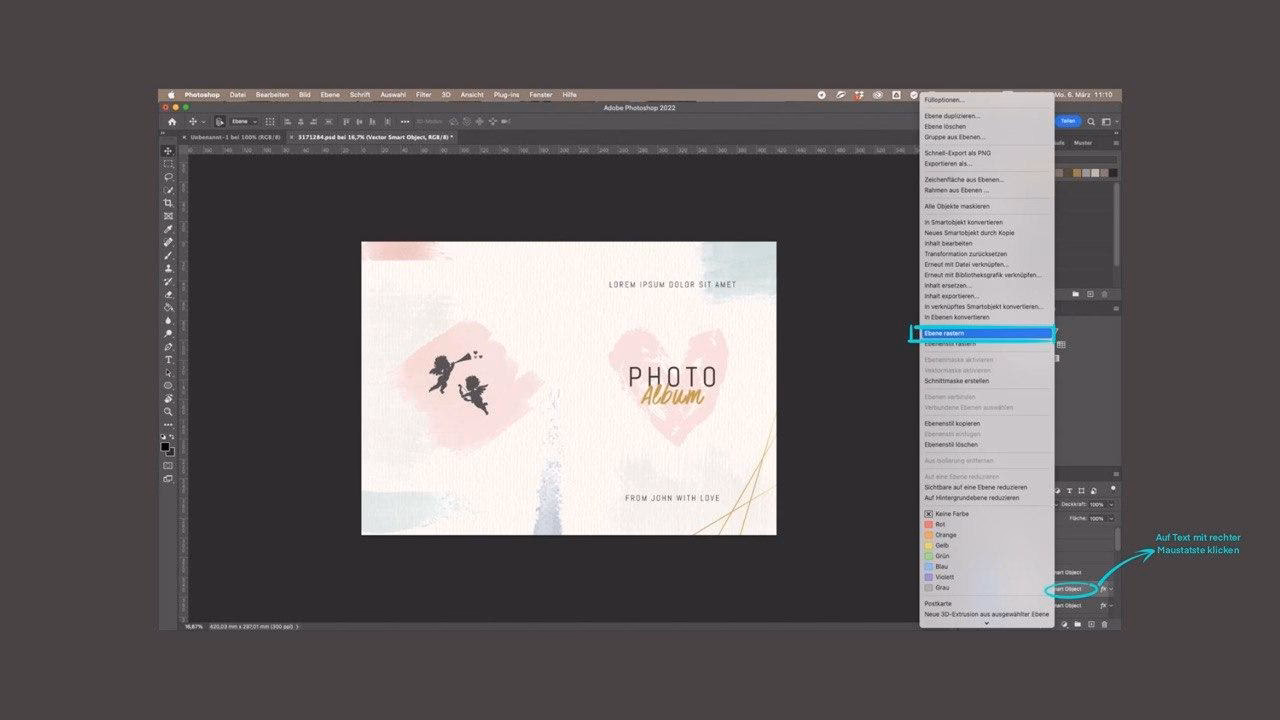Toggle shape layer filter in Layers panel

(1081, 491)
